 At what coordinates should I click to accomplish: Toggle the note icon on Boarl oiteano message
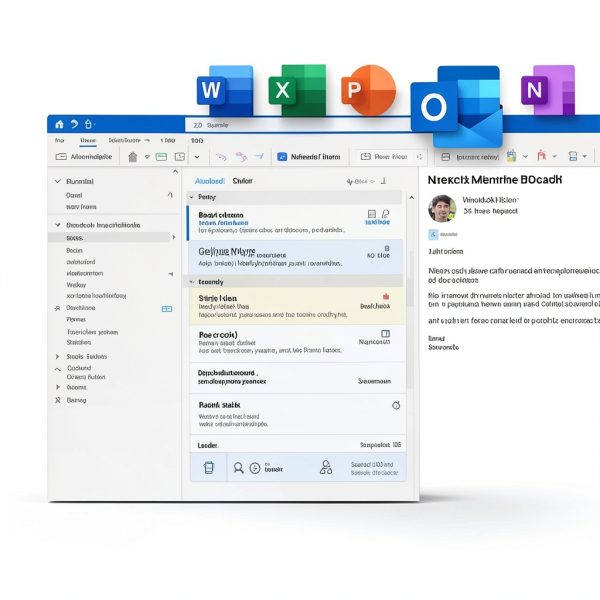pyautogui.click(x=372, y=214)
